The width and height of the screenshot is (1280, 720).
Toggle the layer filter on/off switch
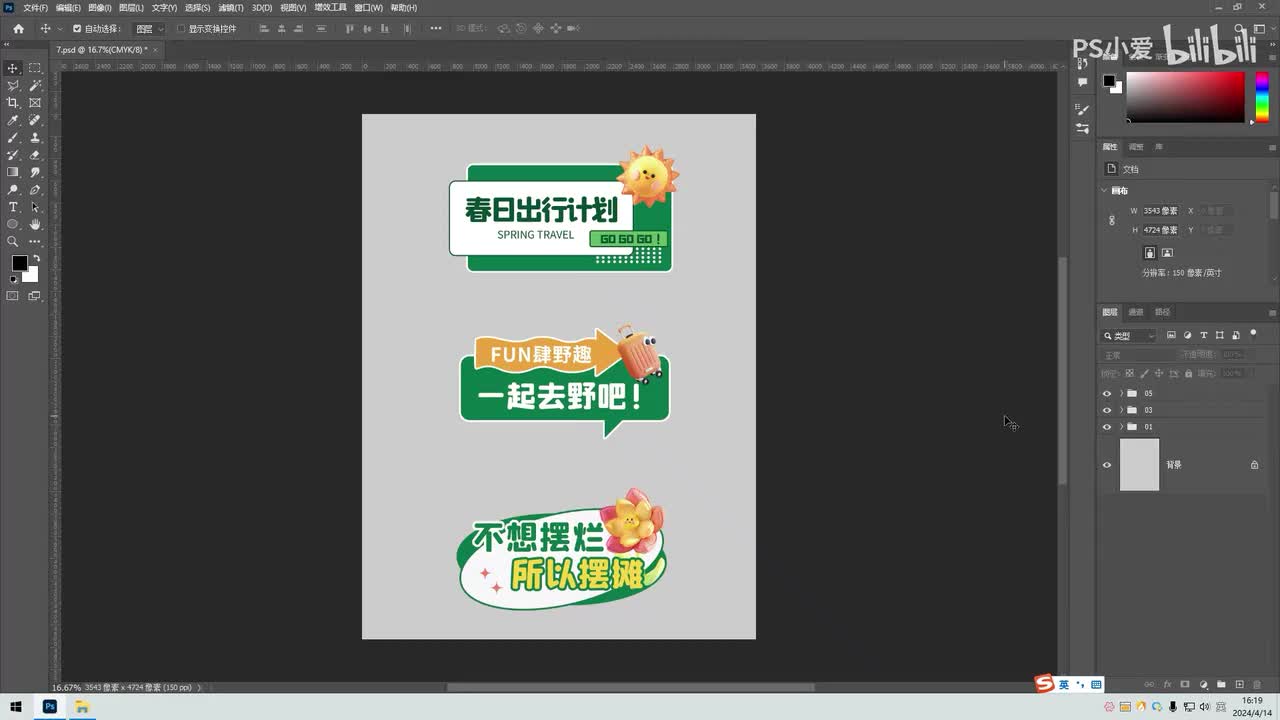pyautogui.click(x=1253, y=334)
